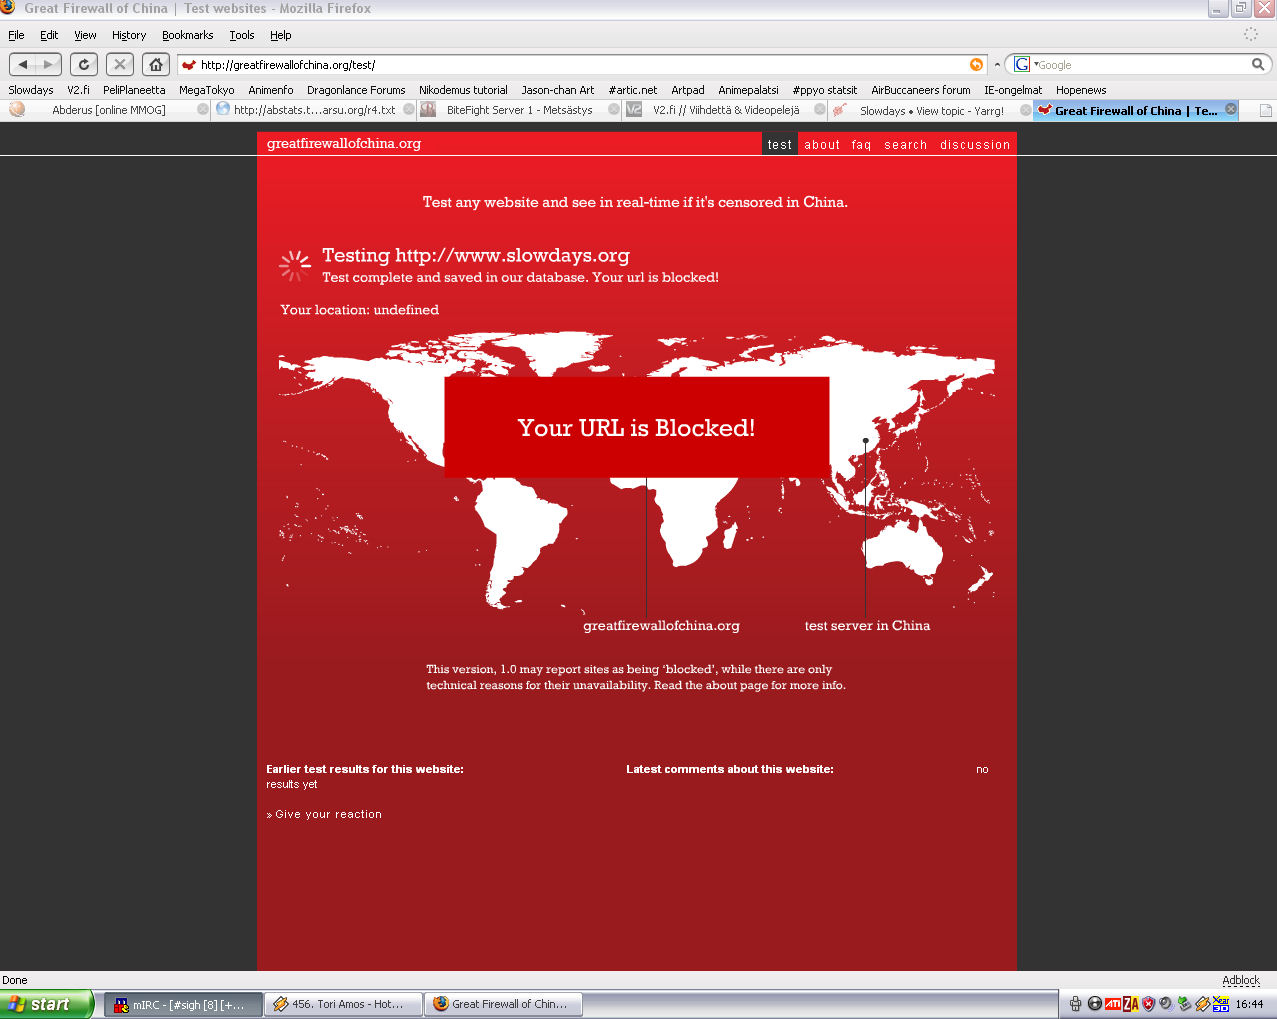Click the Reload page button
This screenshot has height=1019, width=1277.
(x=84, y=65)
